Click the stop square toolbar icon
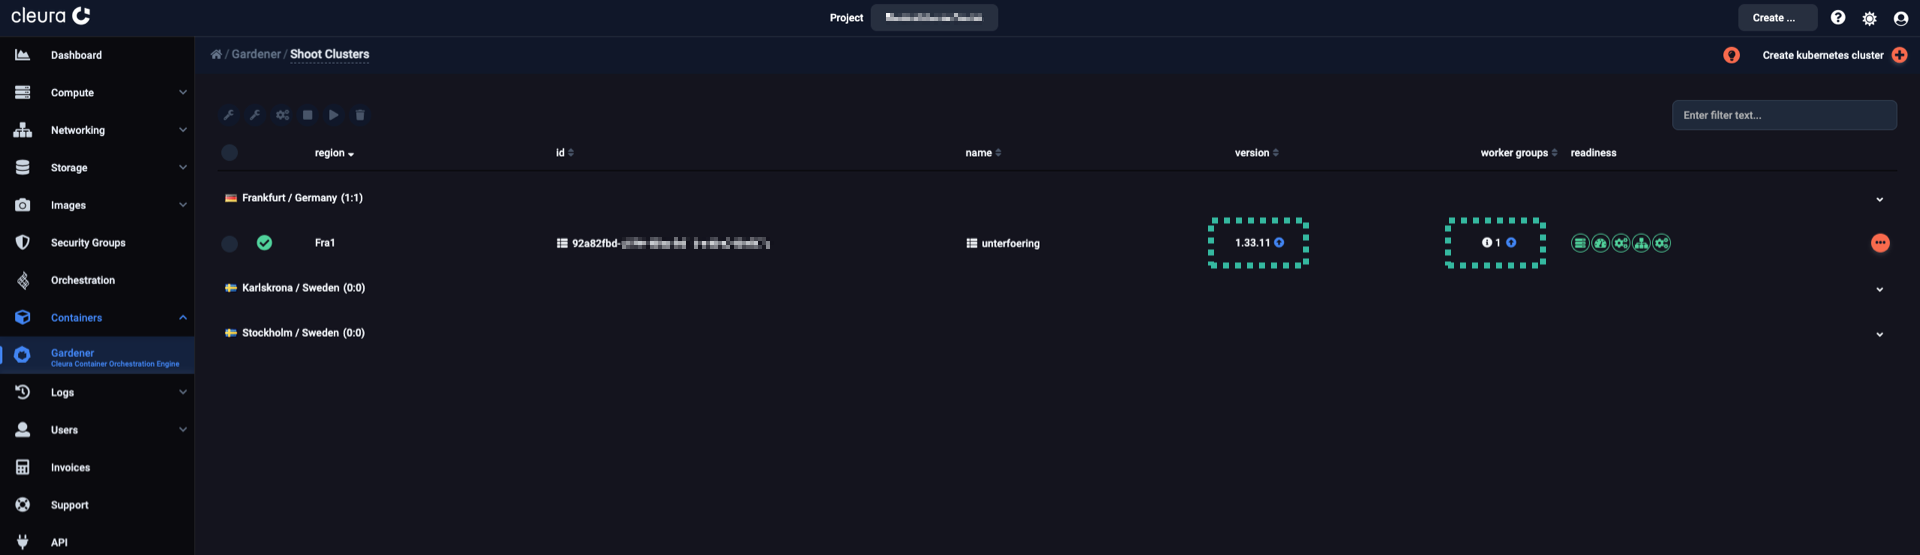 tap(308, 115)
